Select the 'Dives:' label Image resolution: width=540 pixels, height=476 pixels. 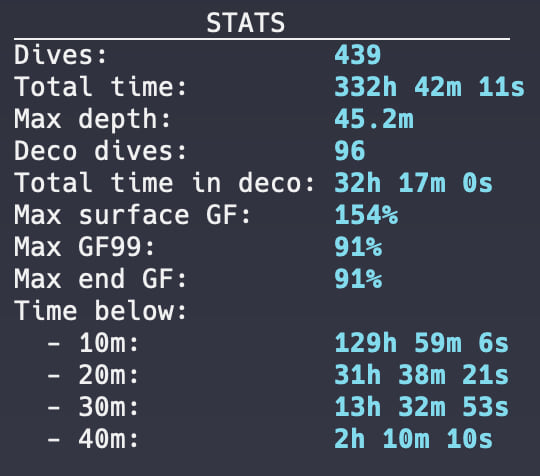click(60, 55)
